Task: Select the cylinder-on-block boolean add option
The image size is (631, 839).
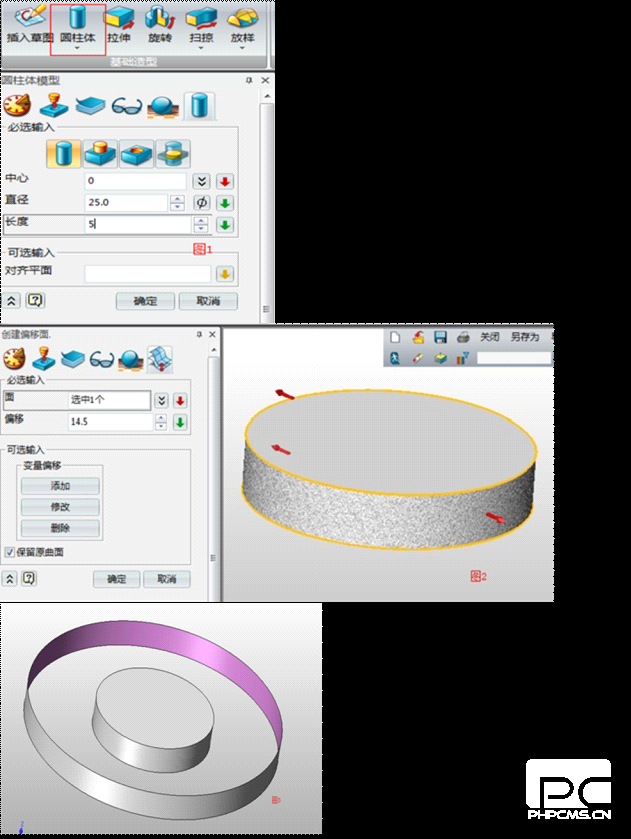Action: tap(101, 154)
